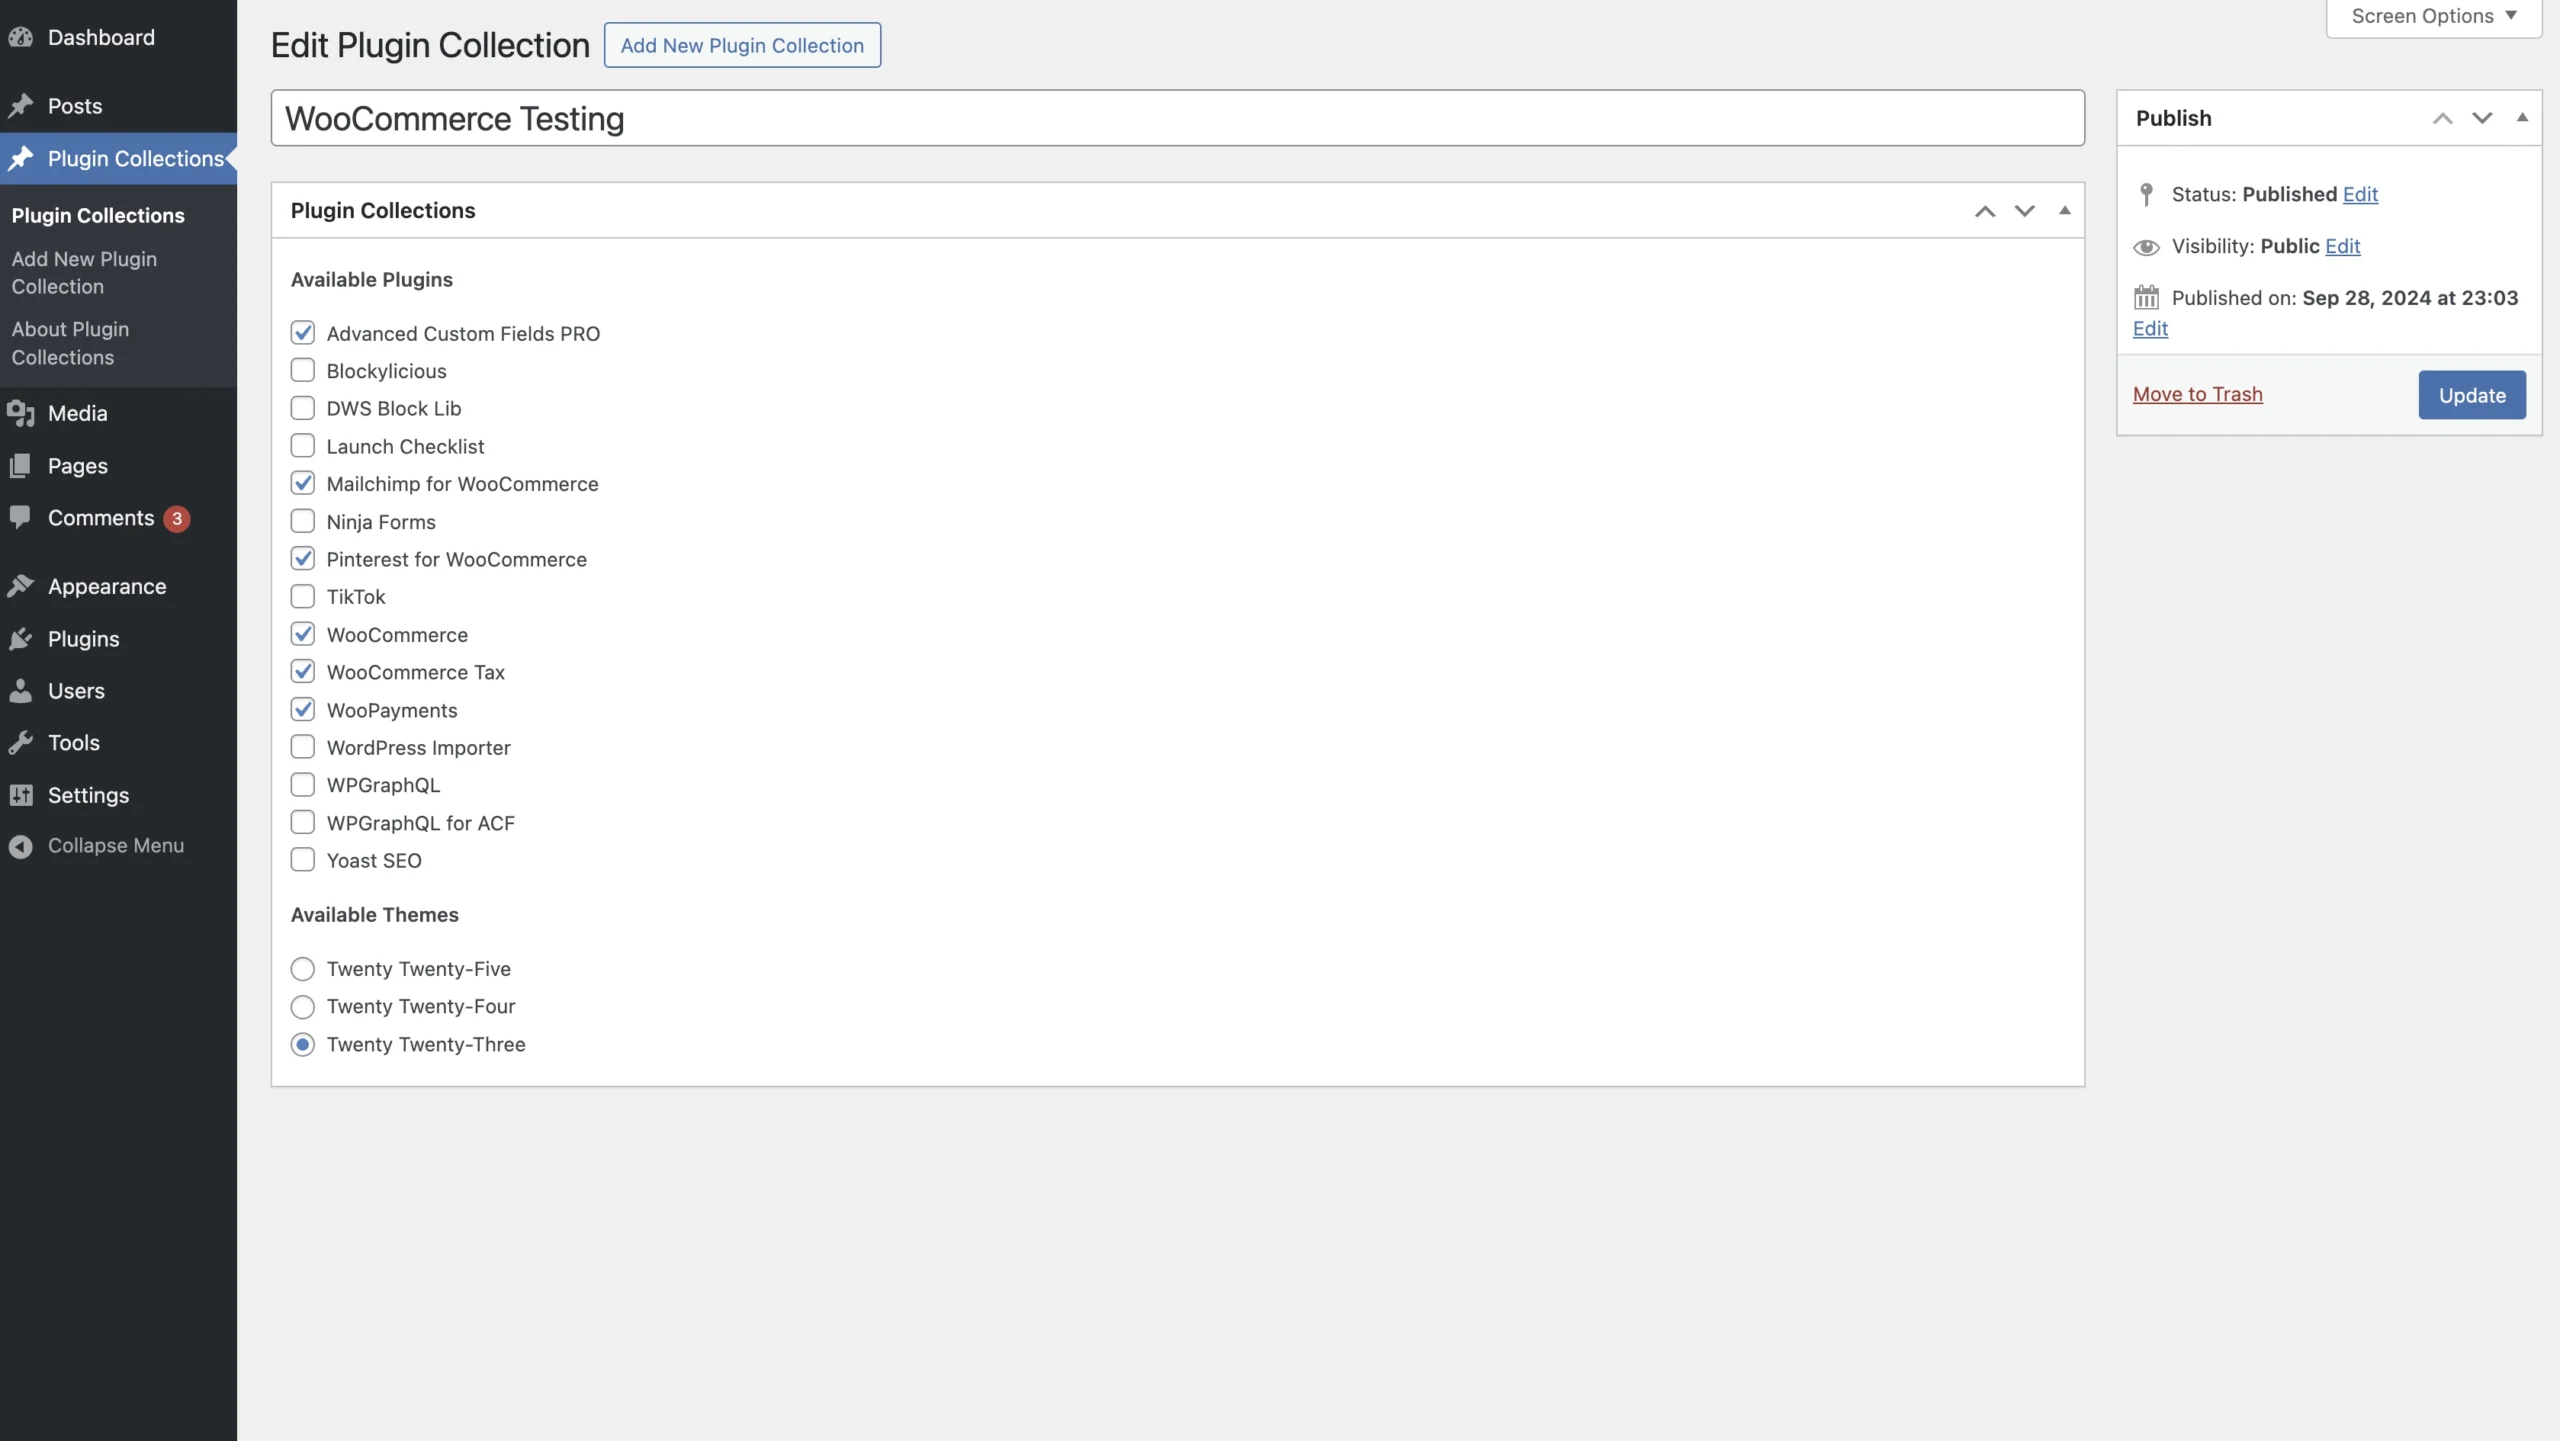
Task: Toggle the Publish panel closed
Action: [2522, 118]
